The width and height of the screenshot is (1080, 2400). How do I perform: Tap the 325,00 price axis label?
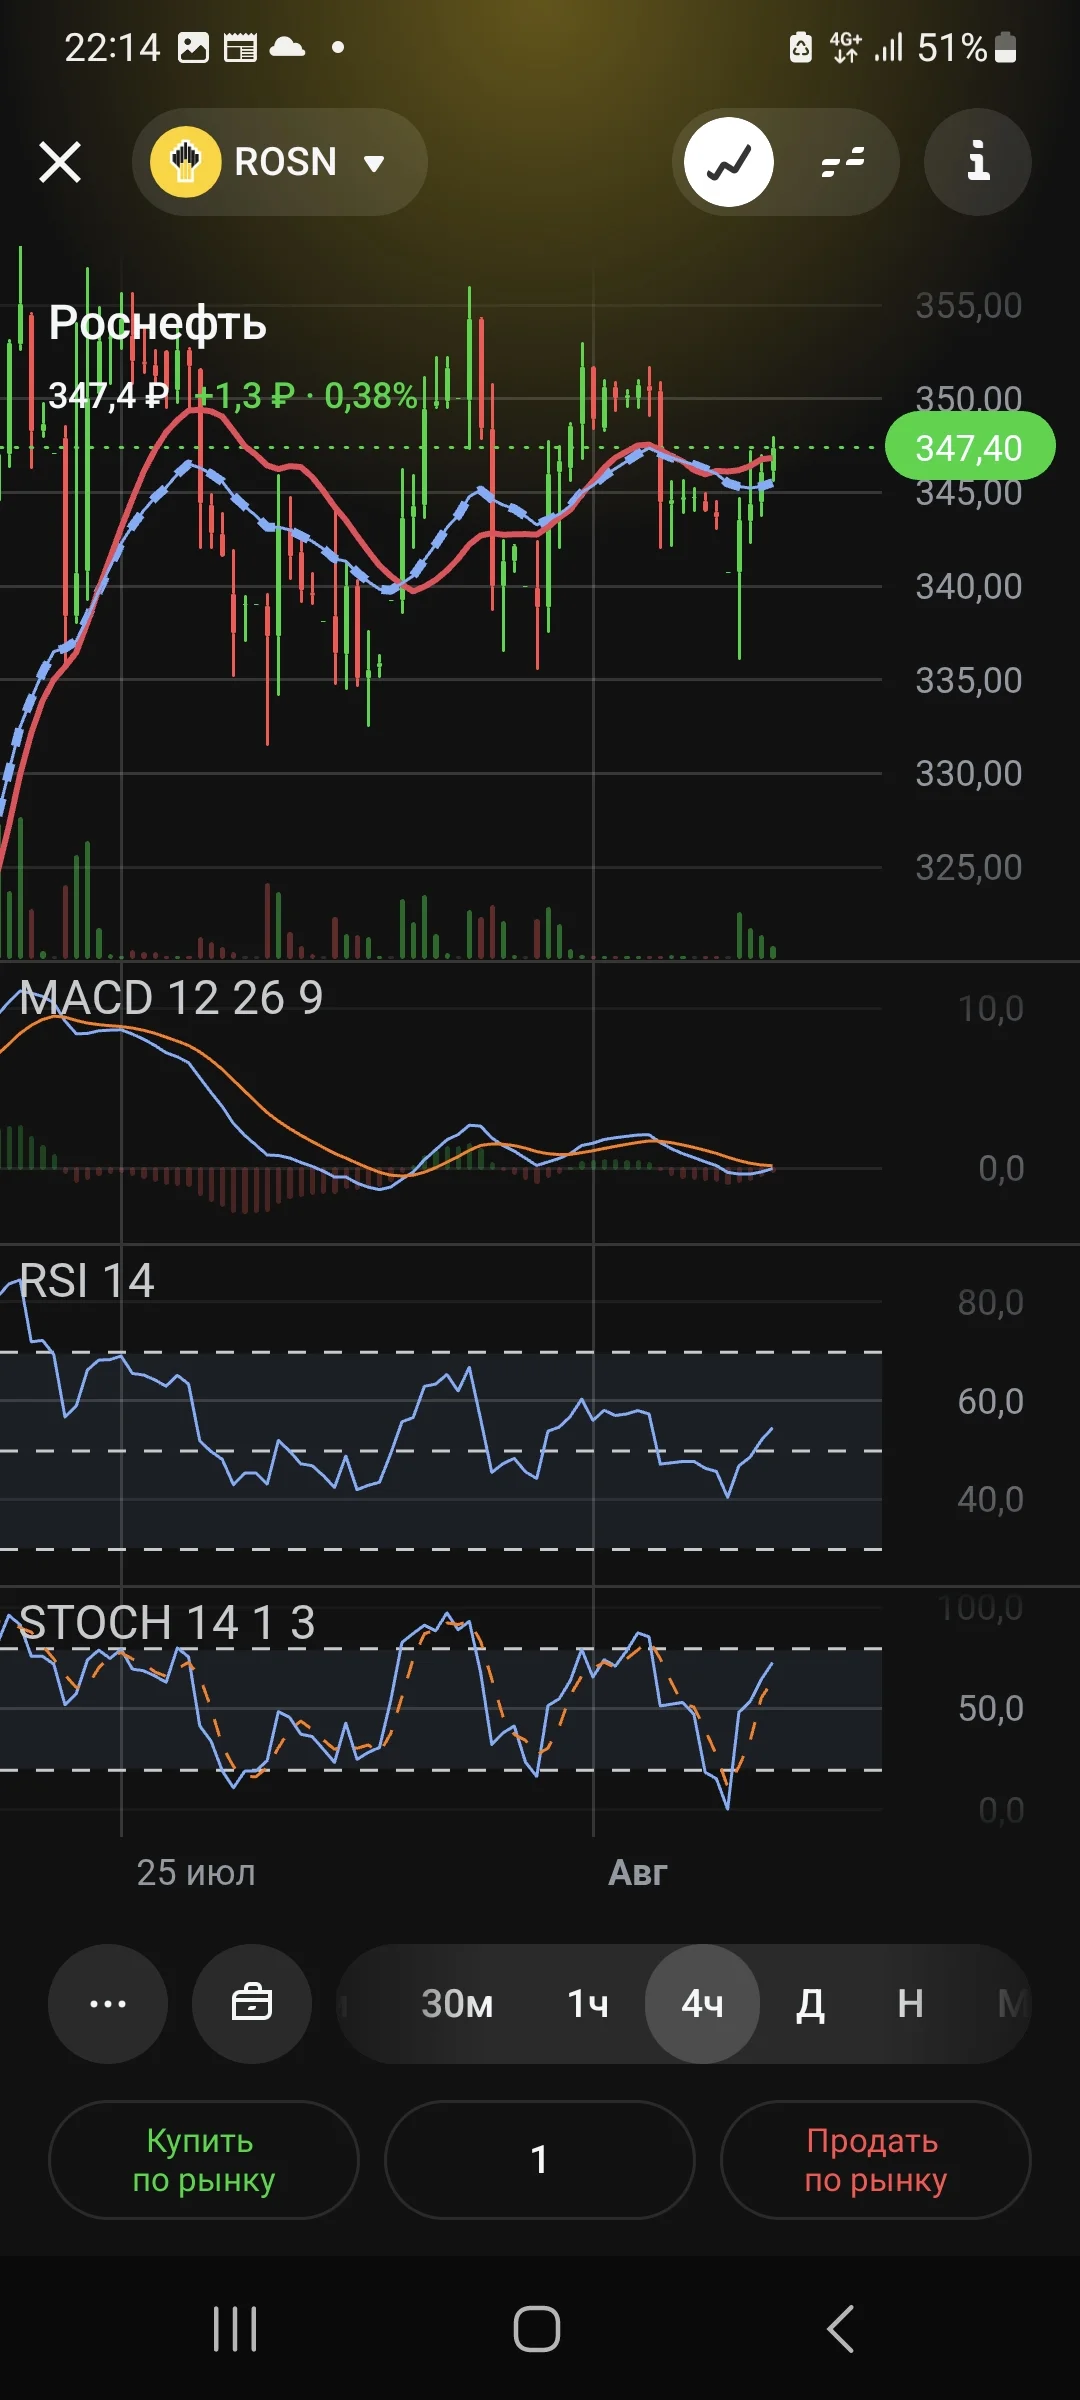(x=969, y=867)
